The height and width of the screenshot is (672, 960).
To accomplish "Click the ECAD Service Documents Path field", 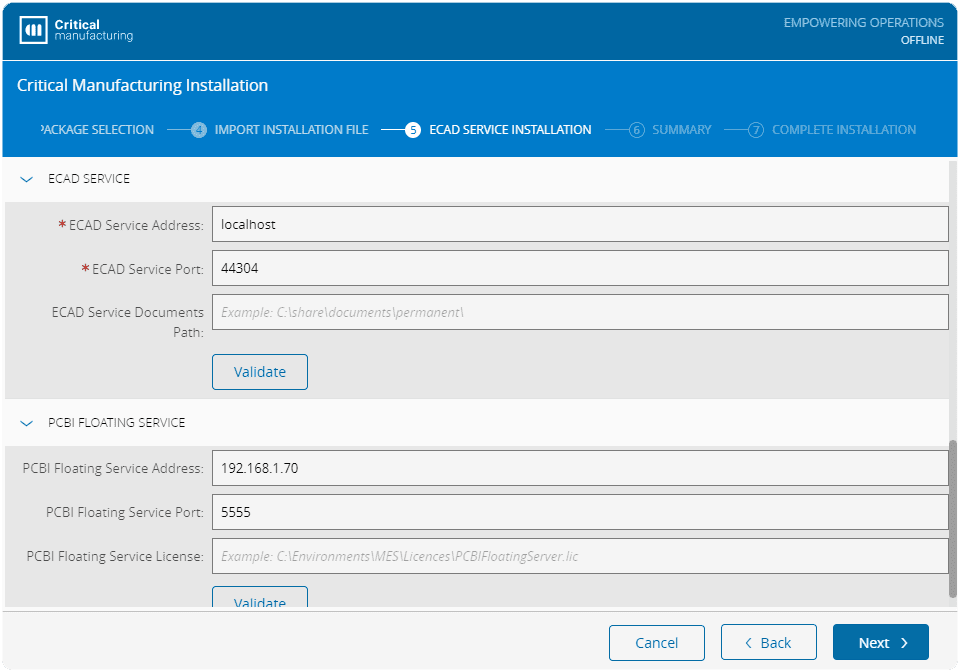I will pos(580,312).
